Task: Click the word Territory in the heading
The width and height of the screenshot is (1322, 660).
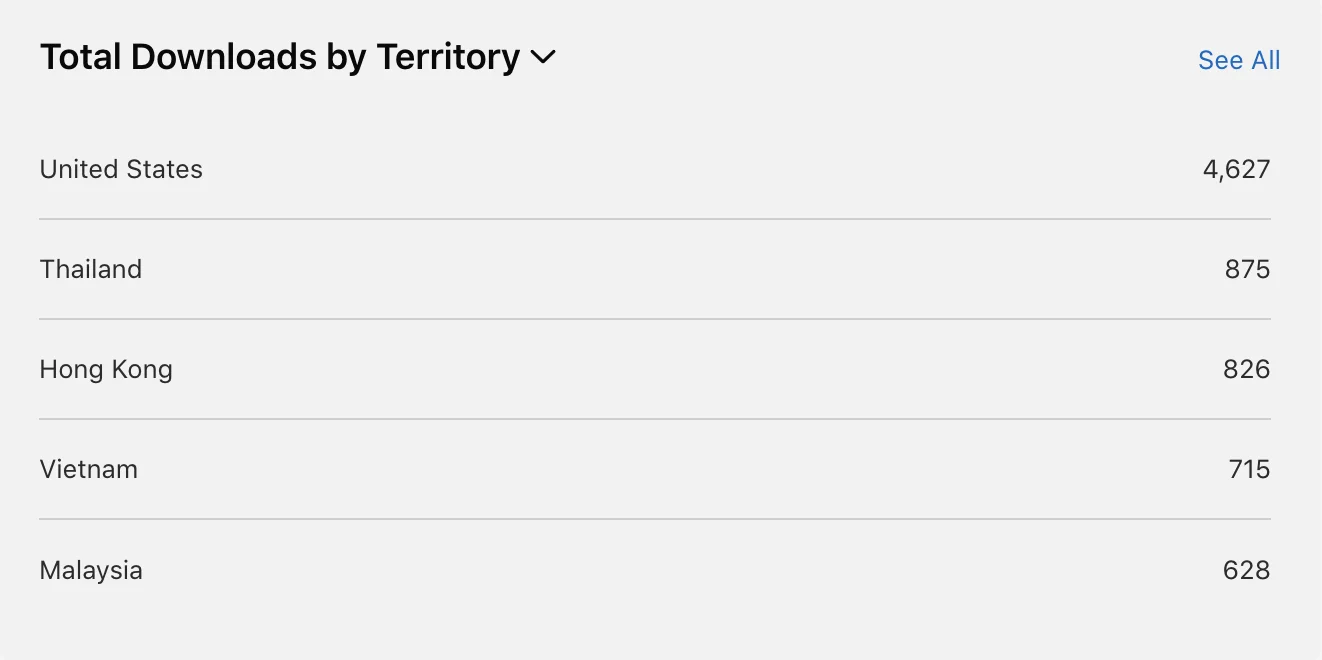Action: [x=448, y=58]
